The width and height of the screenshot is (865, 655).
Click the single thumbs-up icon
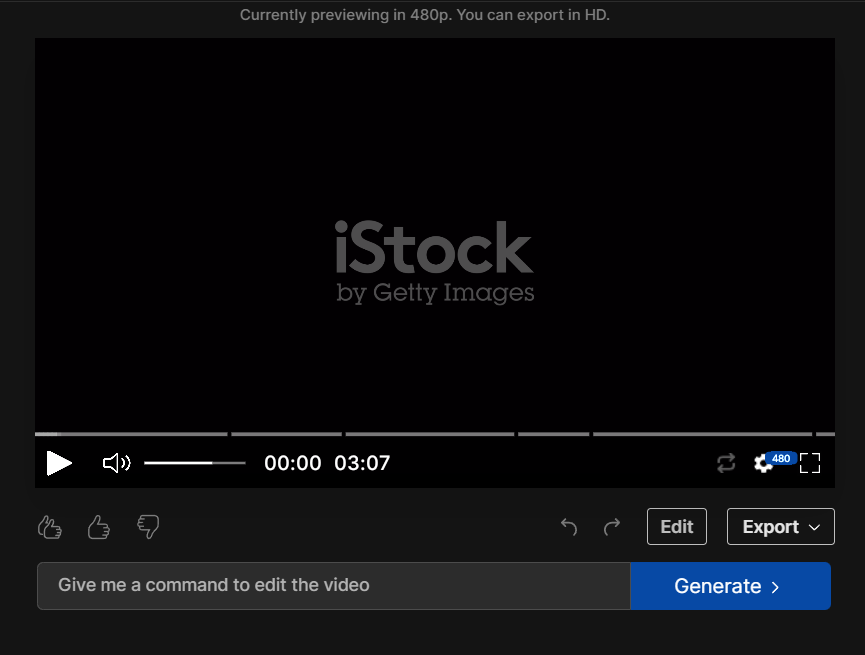(x=99, y=527)
